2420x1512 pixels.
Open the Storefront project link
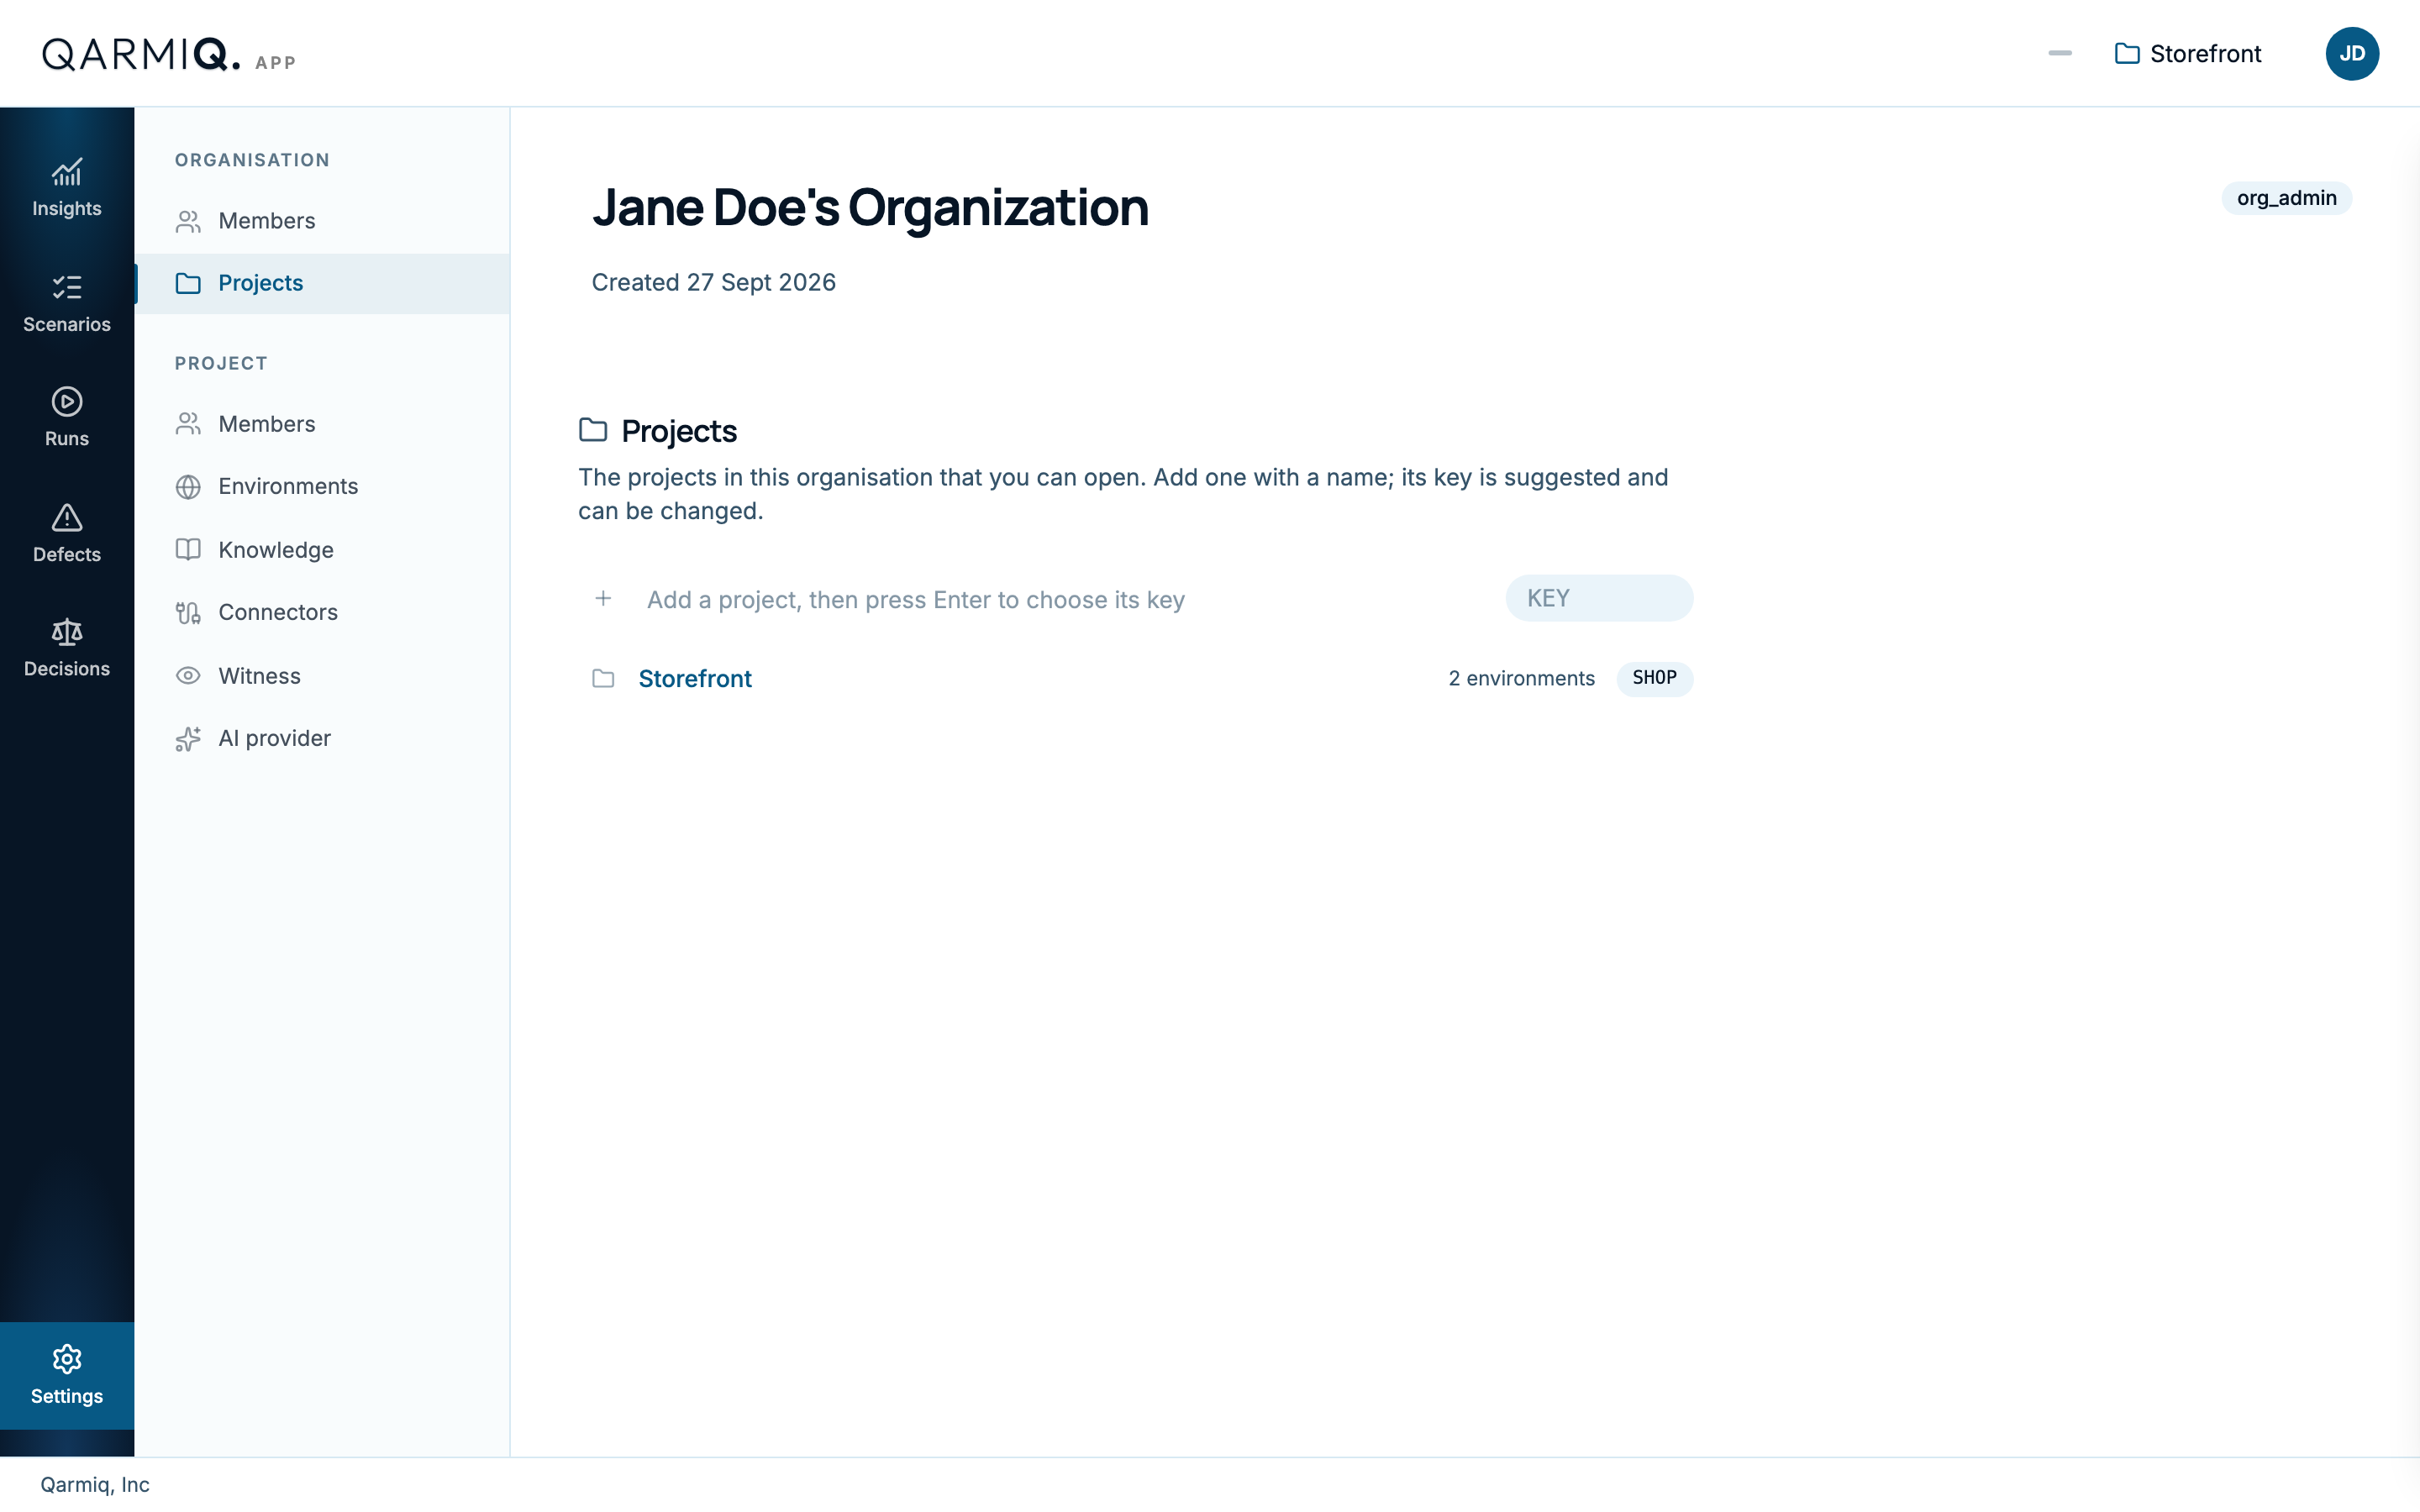tap(695, 679)
